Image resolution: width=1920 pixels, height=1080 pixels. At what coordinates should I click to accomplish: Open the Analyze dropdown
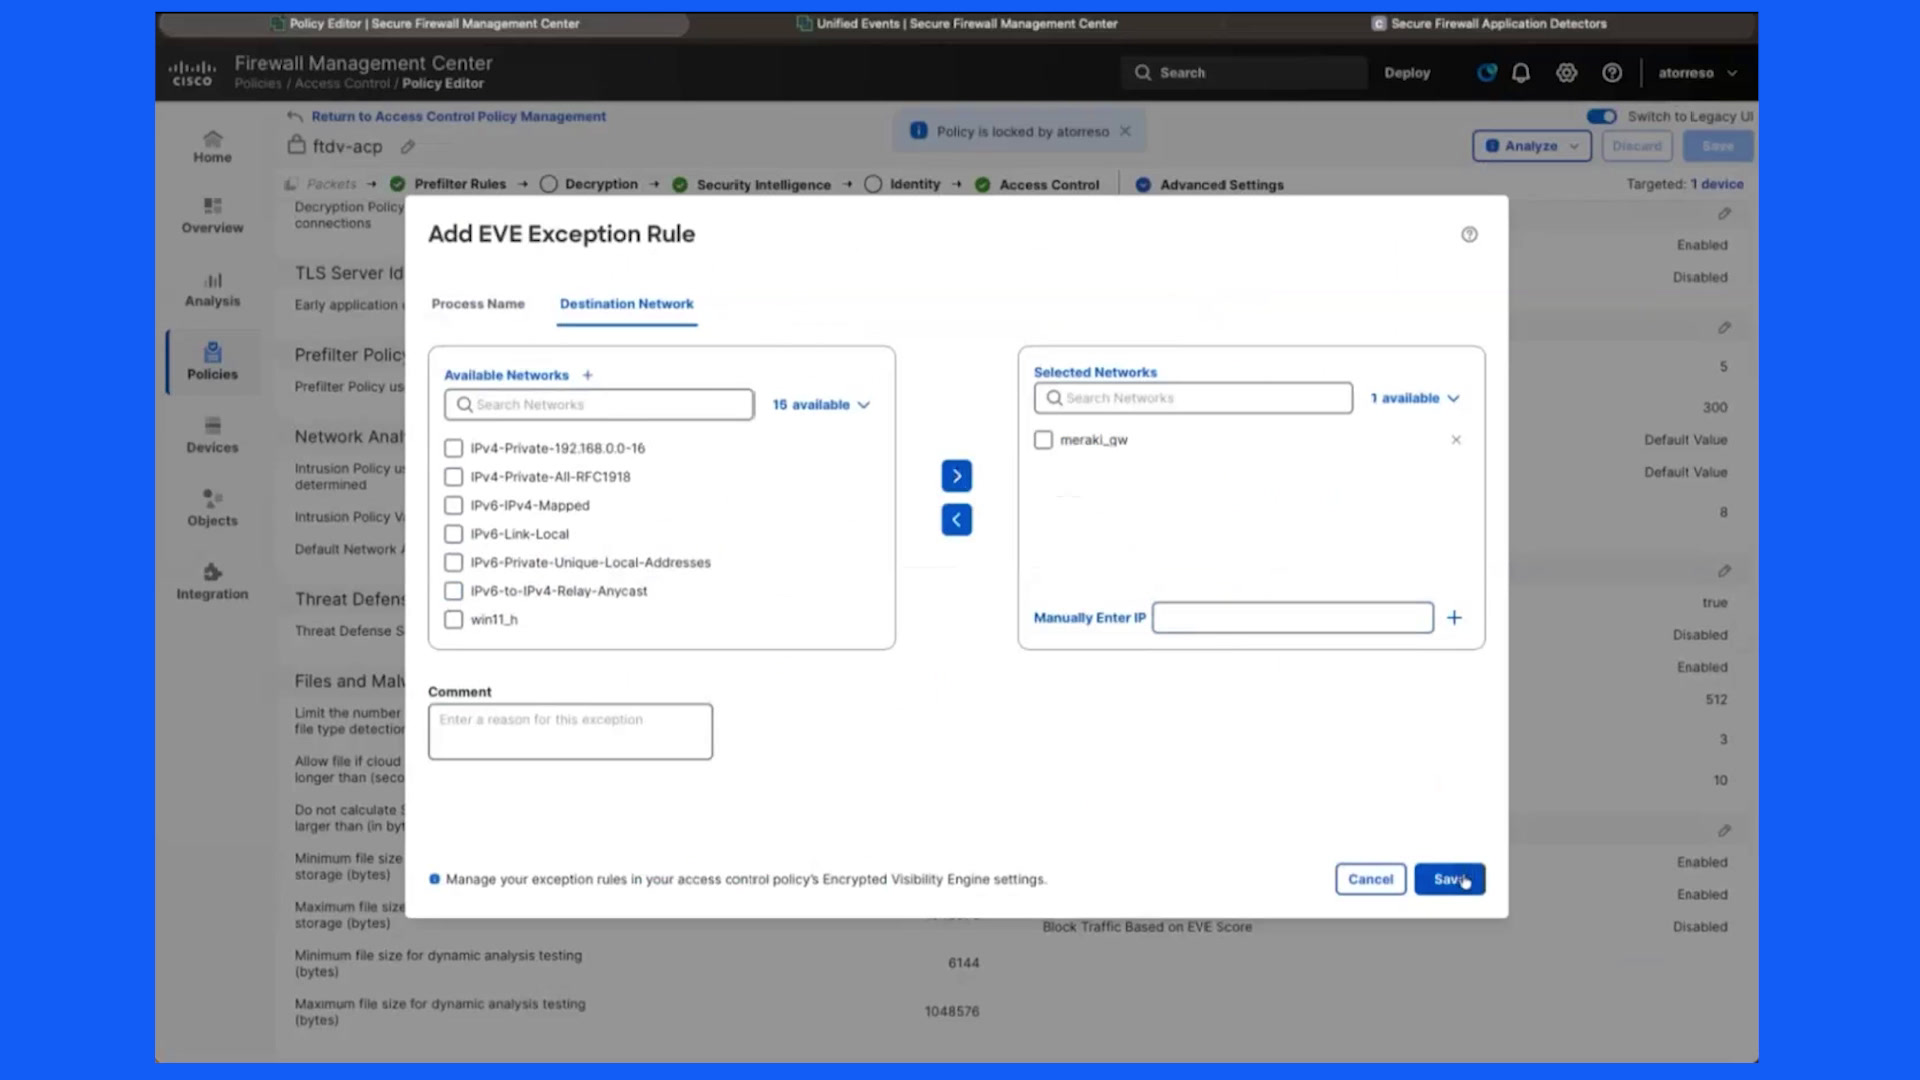[1531, 146]
